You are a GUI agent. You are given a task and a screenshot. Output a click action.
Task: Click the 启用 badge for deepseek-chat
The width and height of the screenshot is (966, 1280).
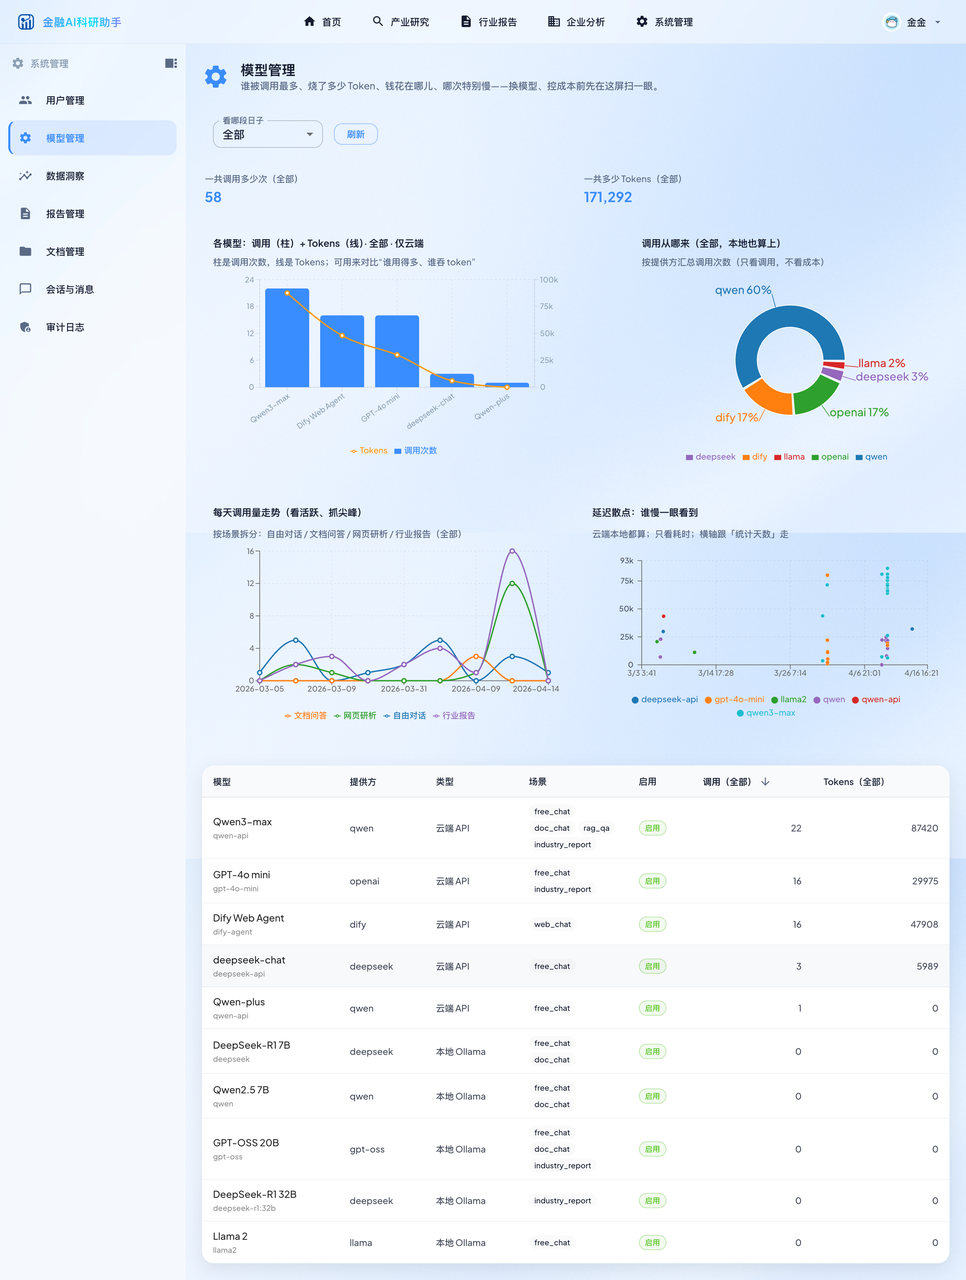point(652,966)
